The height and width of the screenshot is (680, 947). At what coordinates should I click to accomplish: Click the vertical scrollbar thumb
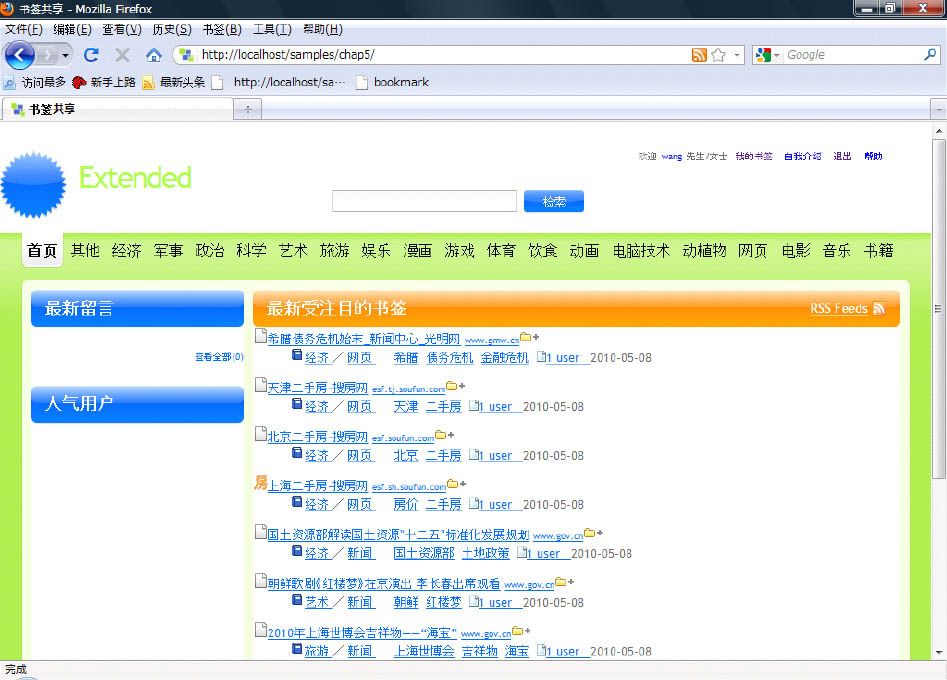(939, 309)
